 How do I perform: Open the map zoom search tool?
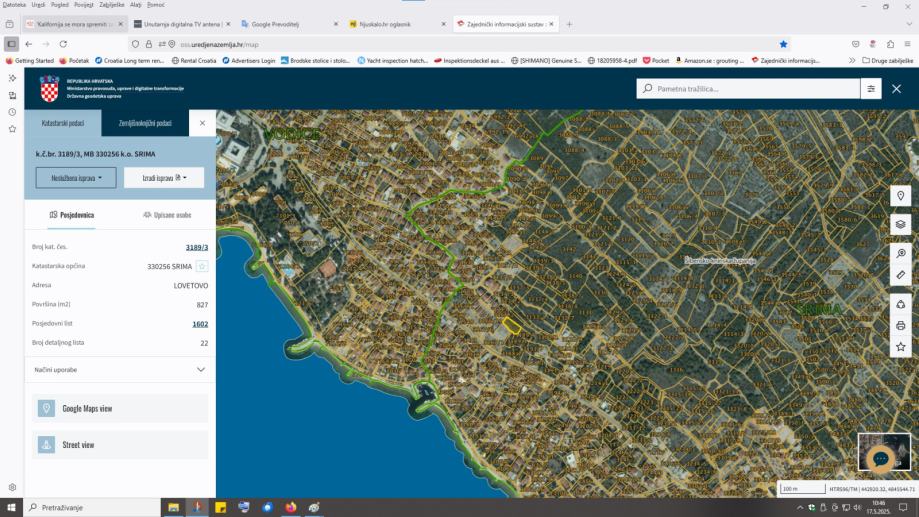tap(900, 254)
